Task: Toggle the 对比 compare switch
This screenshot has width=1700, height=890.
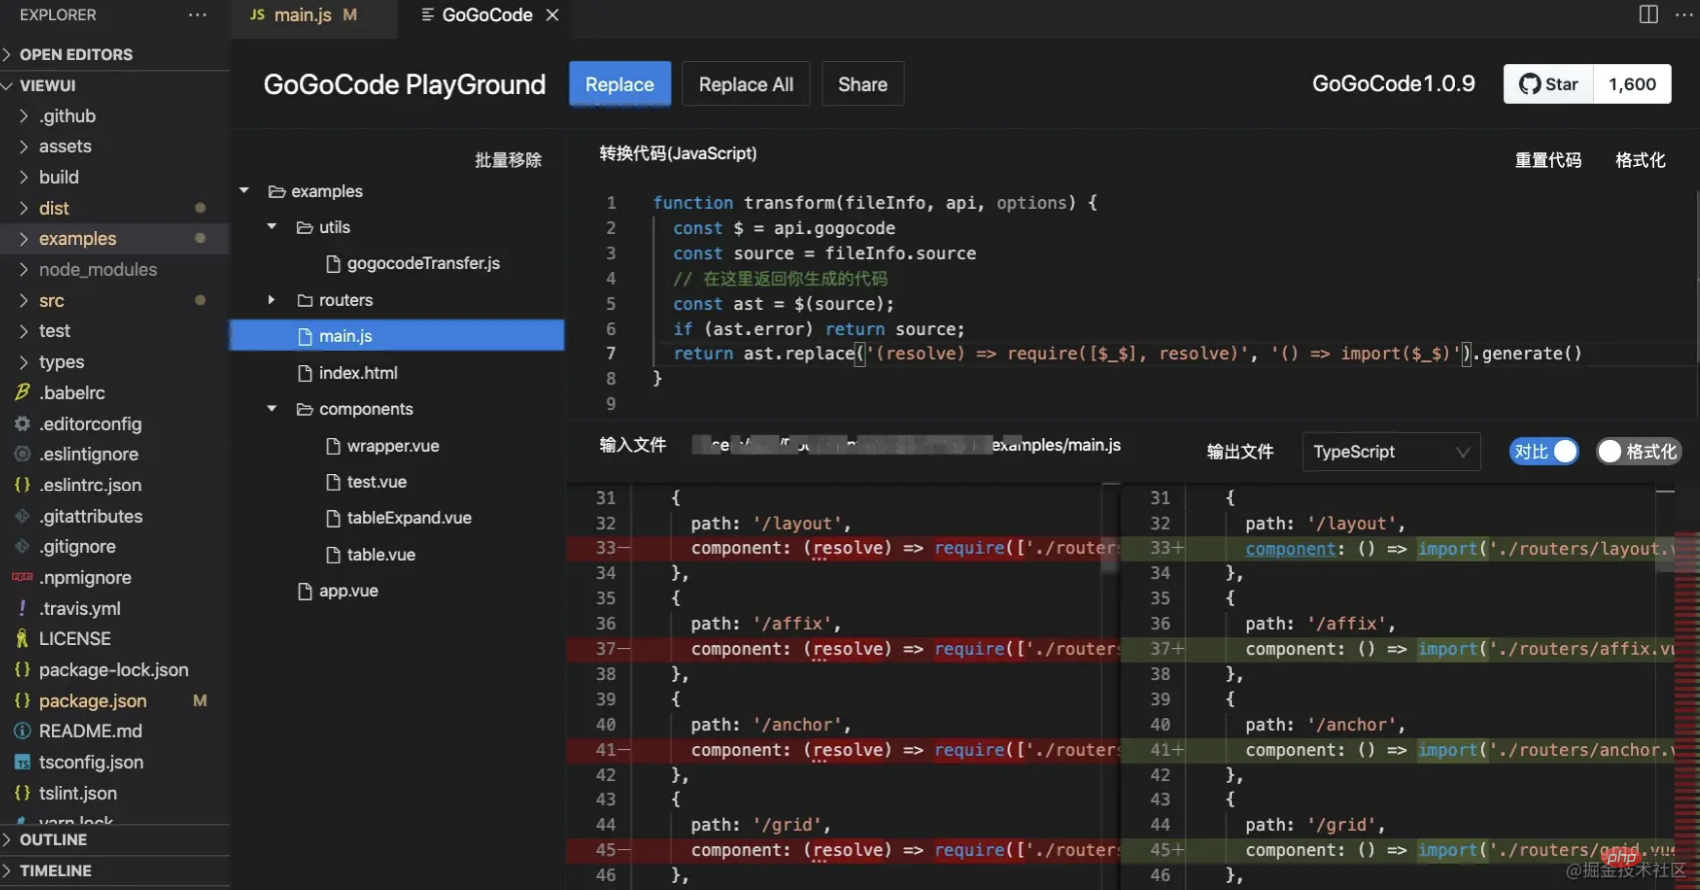Action: [x=1545, y=452]
